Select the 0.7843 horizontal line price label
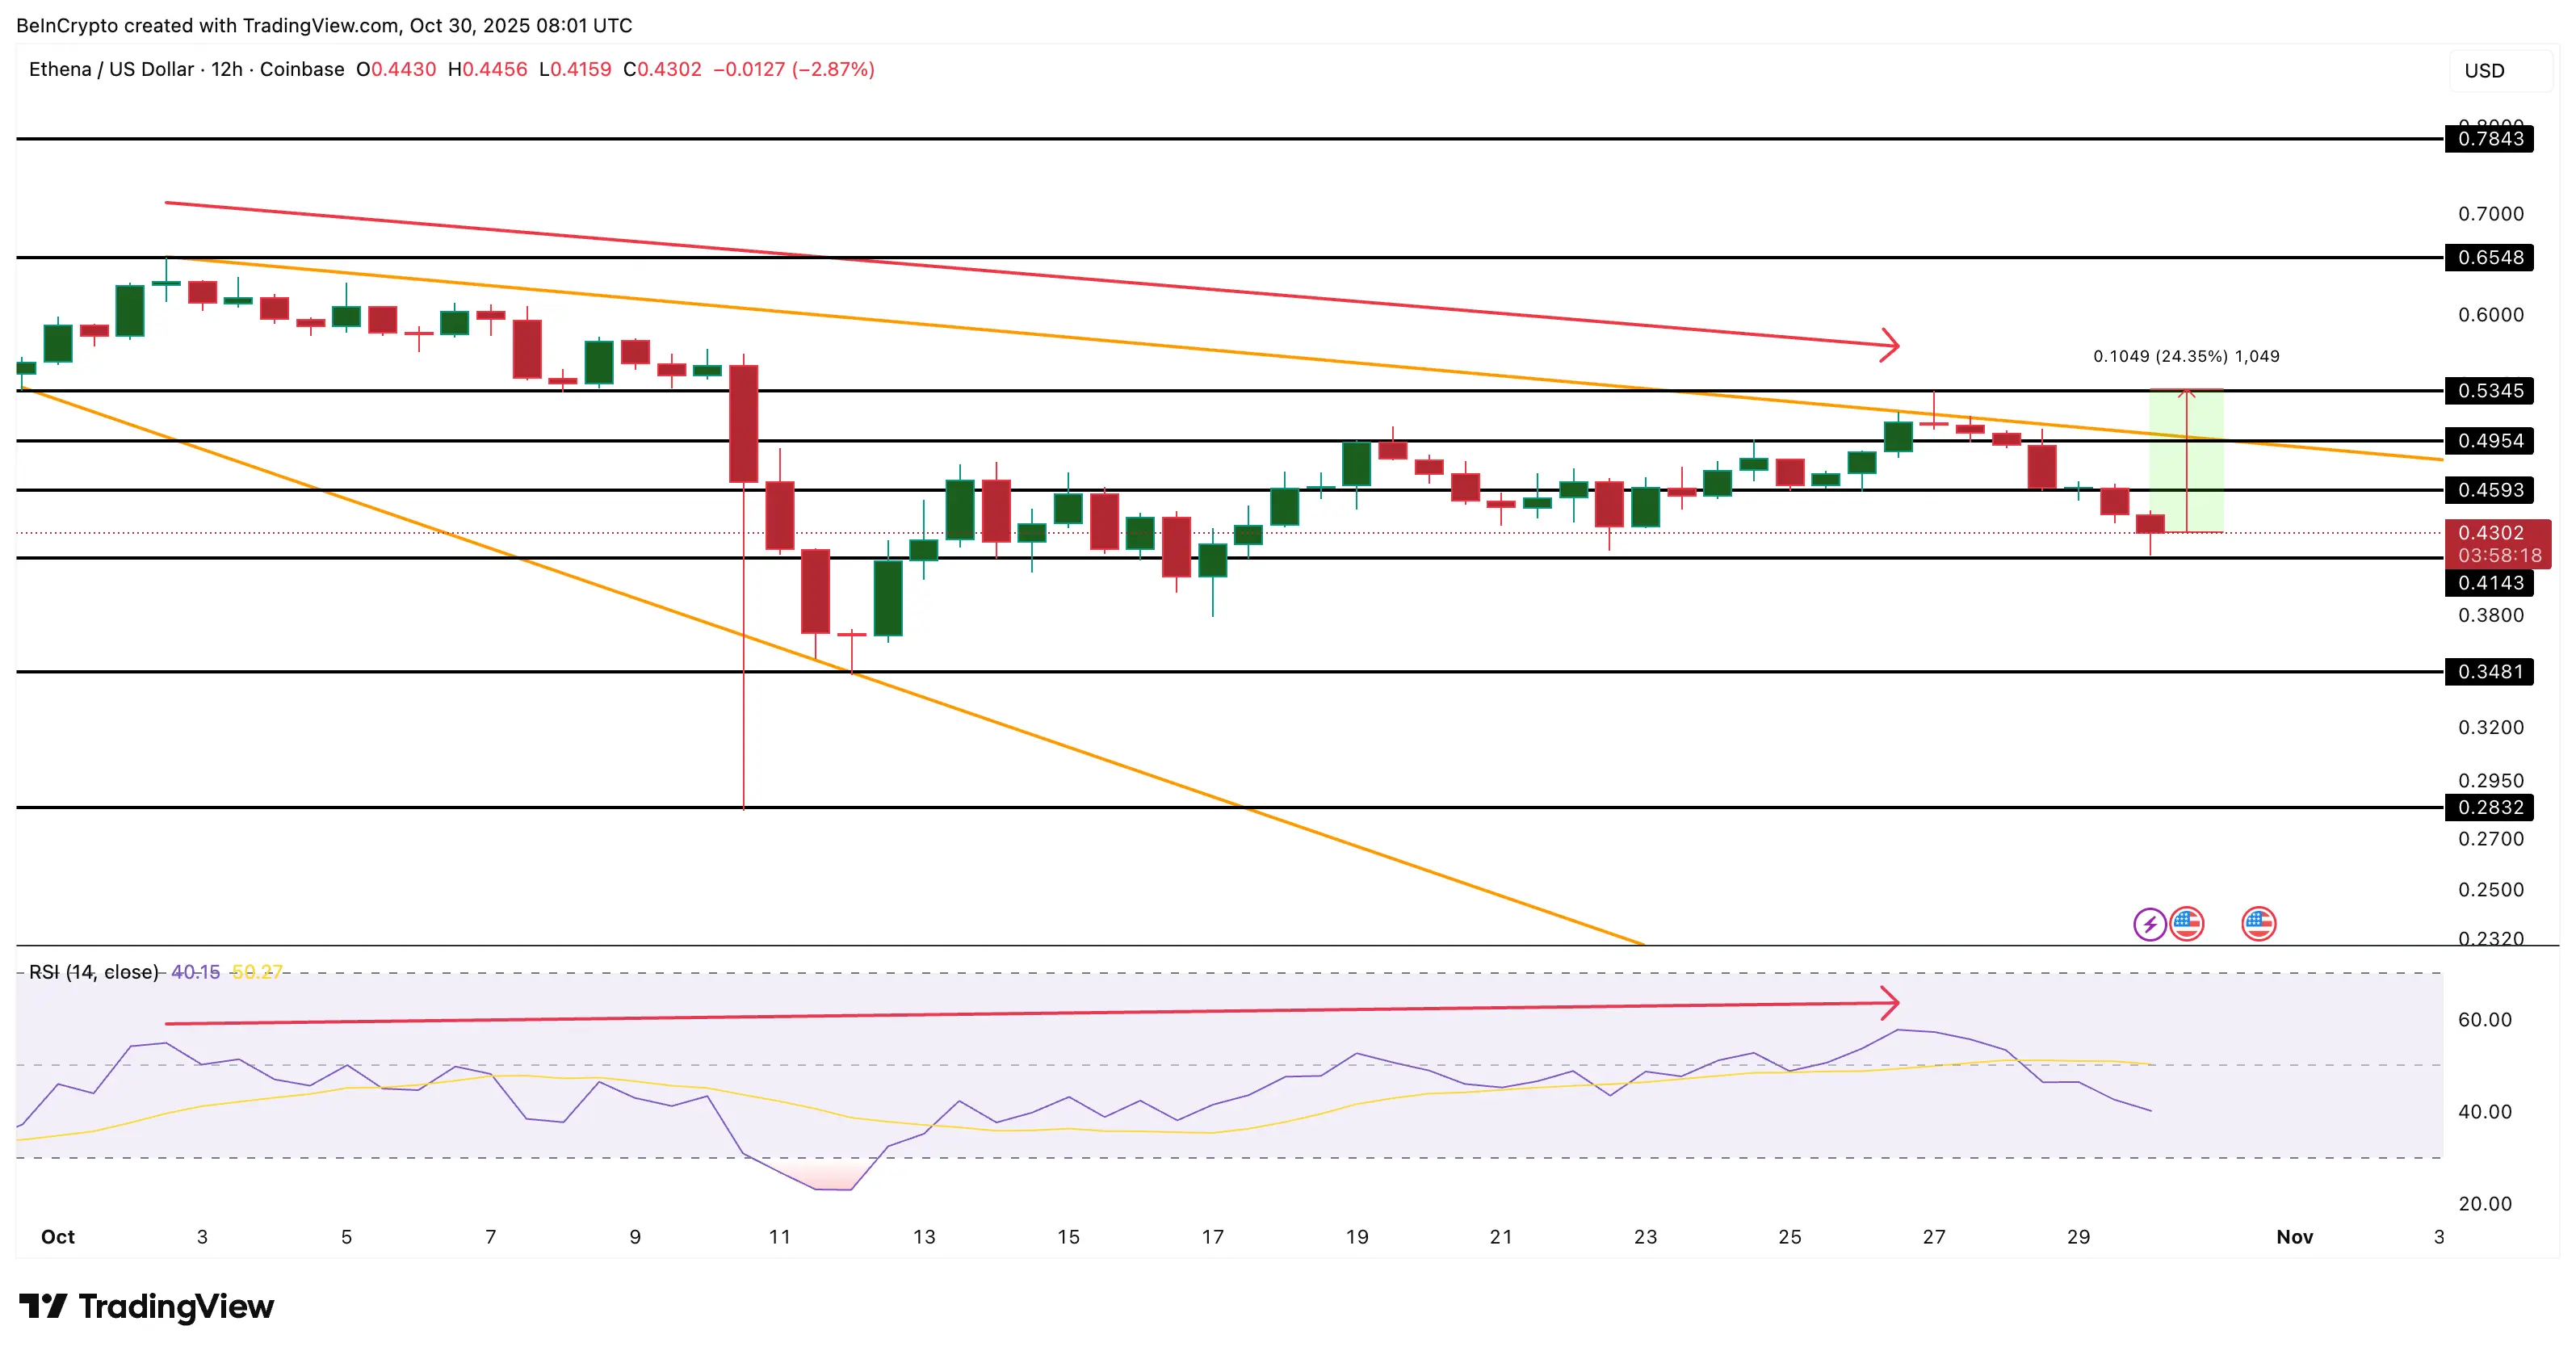The width and height of the screenshot is (2576, 1355). [2490, 139]
